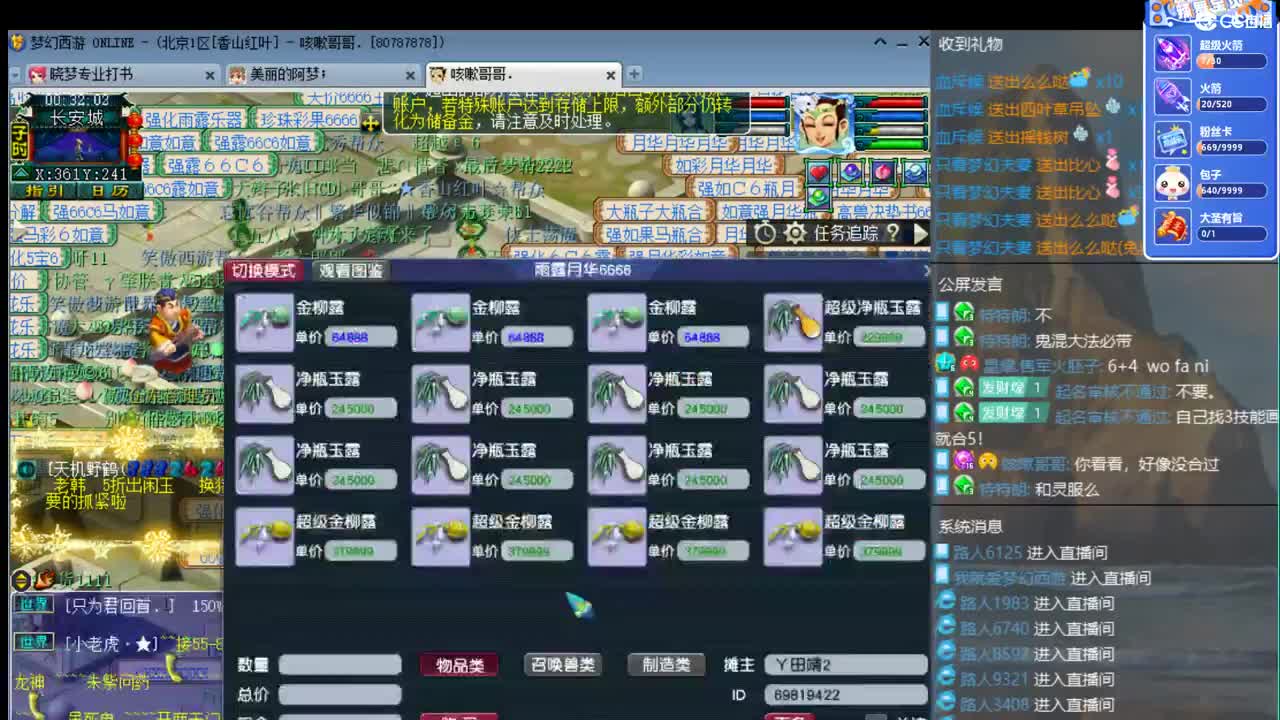Click the task tracking clock icon

coord(765,233)
